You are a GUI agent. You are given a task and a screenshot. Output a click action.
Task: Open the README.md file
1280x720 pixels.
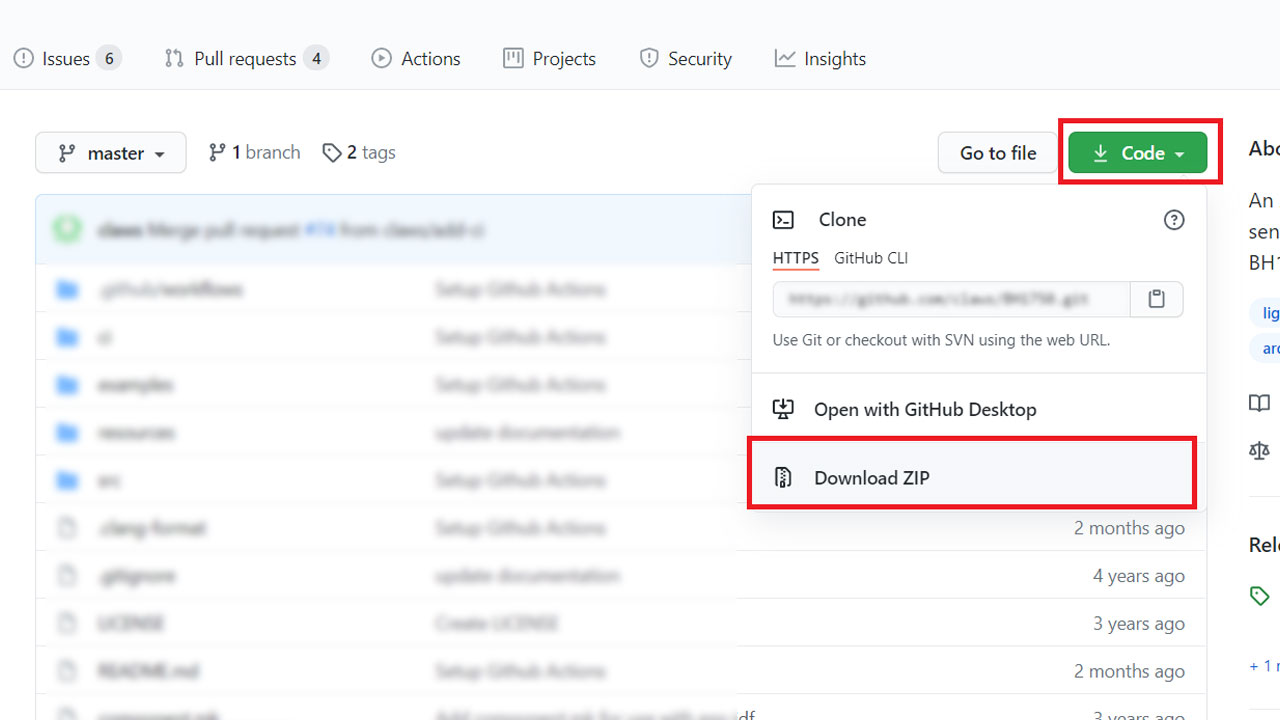pos(151,671)
